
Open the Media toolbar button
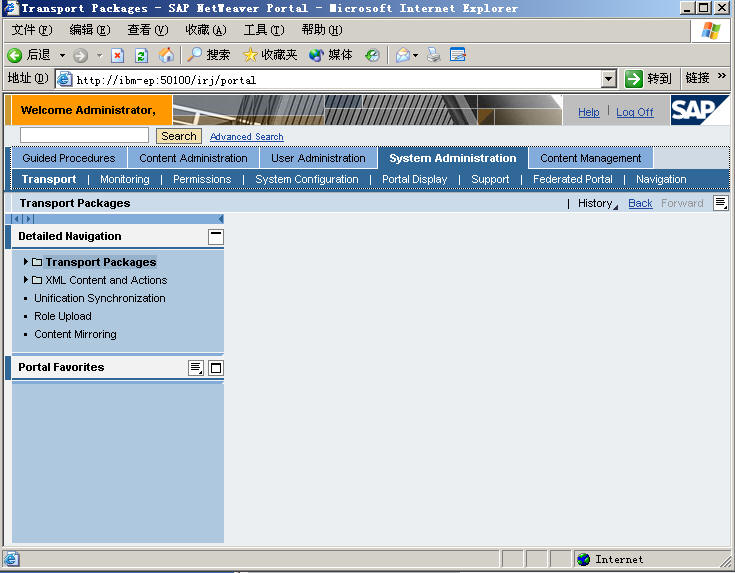click(x=331, y=55)
